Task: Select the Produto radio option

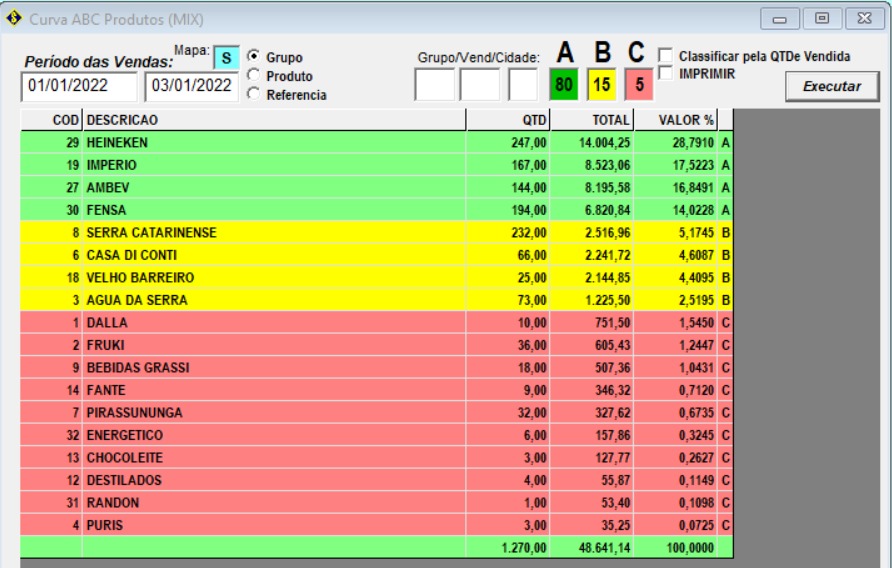Action: [253, 75]
